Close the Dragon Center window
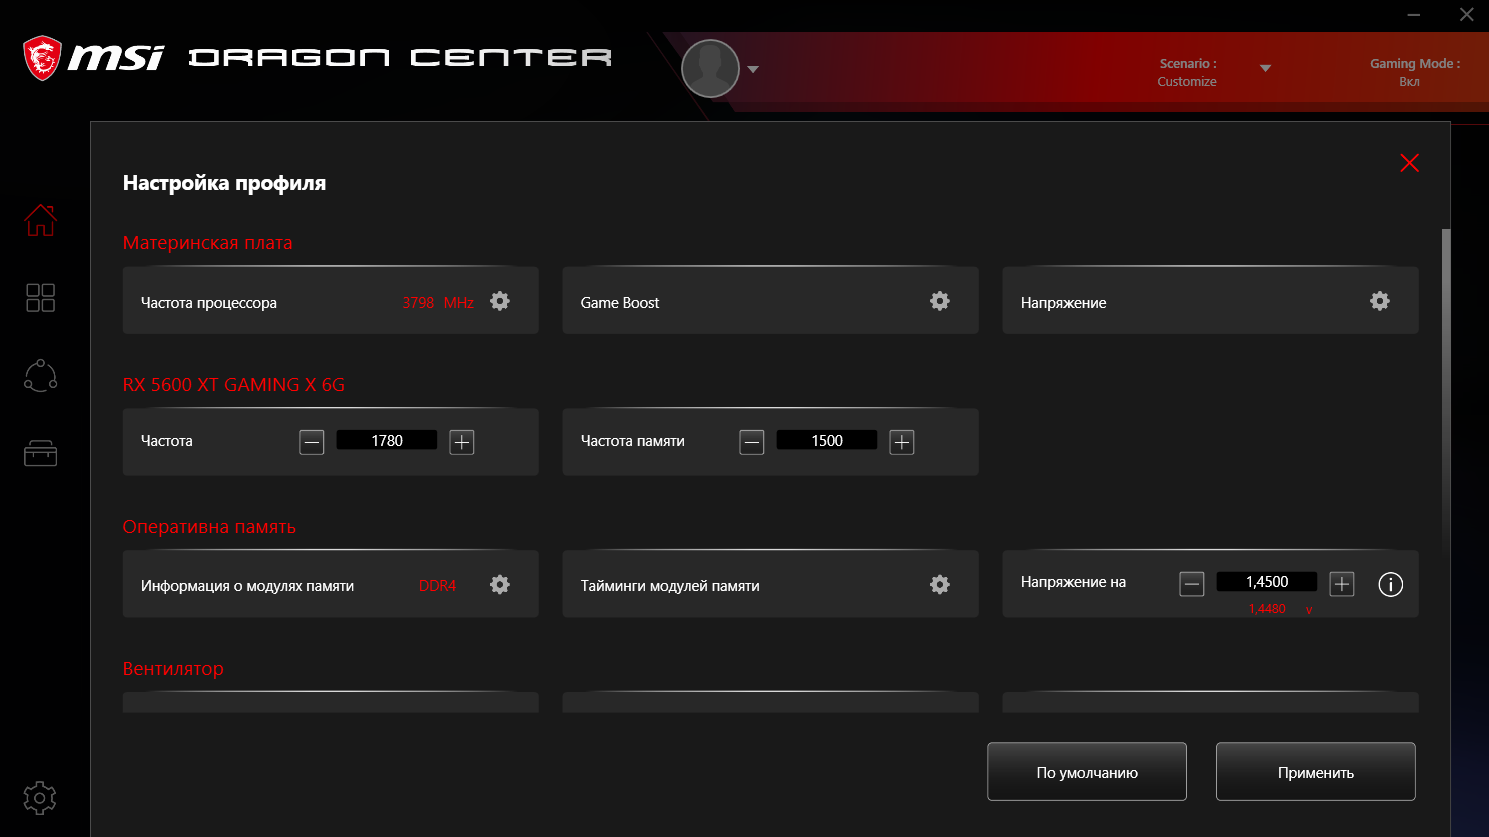Image resolution: width=1489 pixels, height=837 pixels. tap(1467, 15)
